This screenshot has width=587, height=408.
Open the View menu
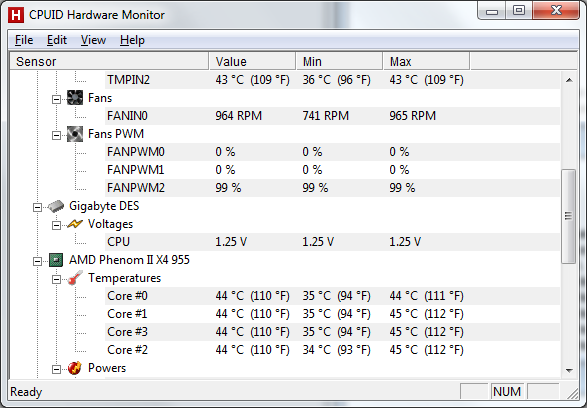pyautogui.click(x=93, y=40)
